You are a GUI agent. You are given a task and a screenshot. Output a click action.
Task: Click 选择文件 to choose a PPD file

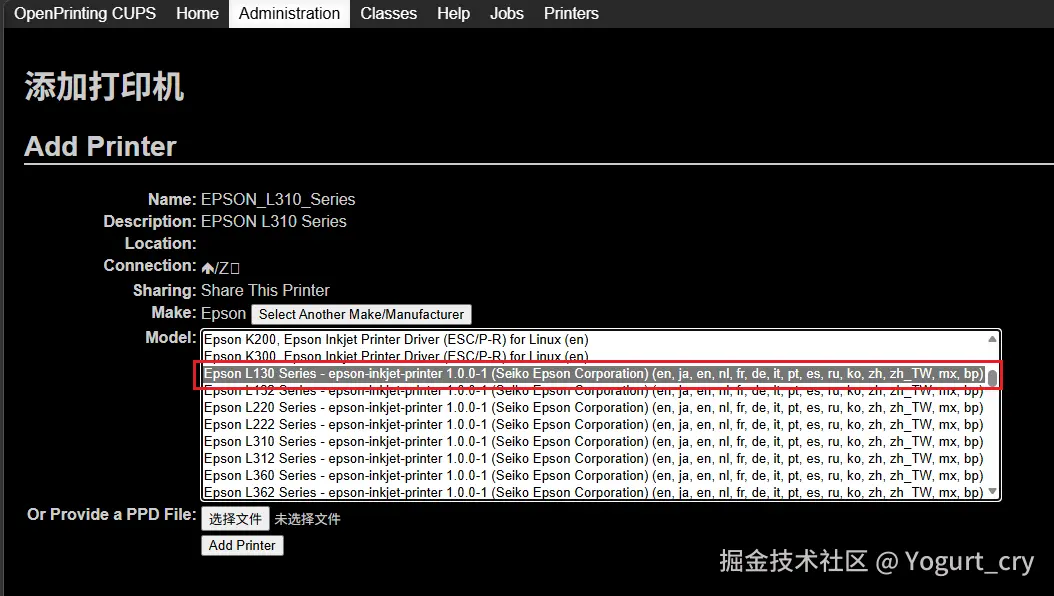pos(235,519)
